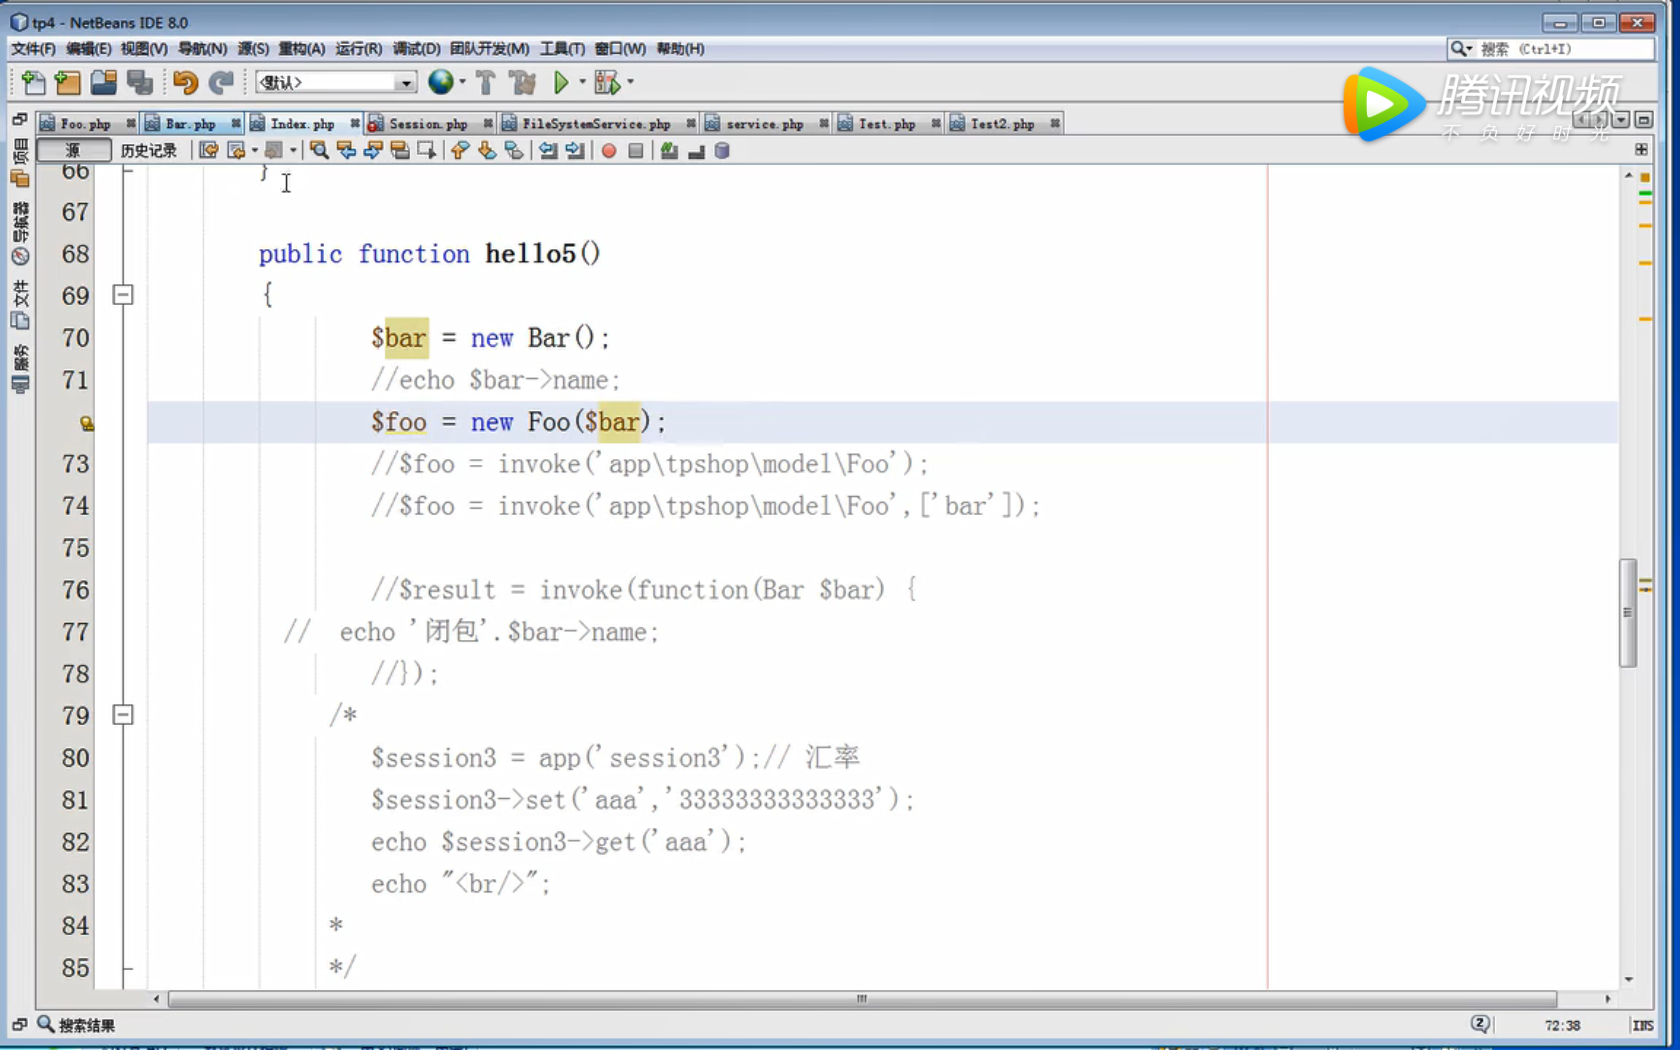Switch to the Test2.php tab
Viewport: 1680px width, 1050px height.
pyautogui.click(x=1003, y=124)
